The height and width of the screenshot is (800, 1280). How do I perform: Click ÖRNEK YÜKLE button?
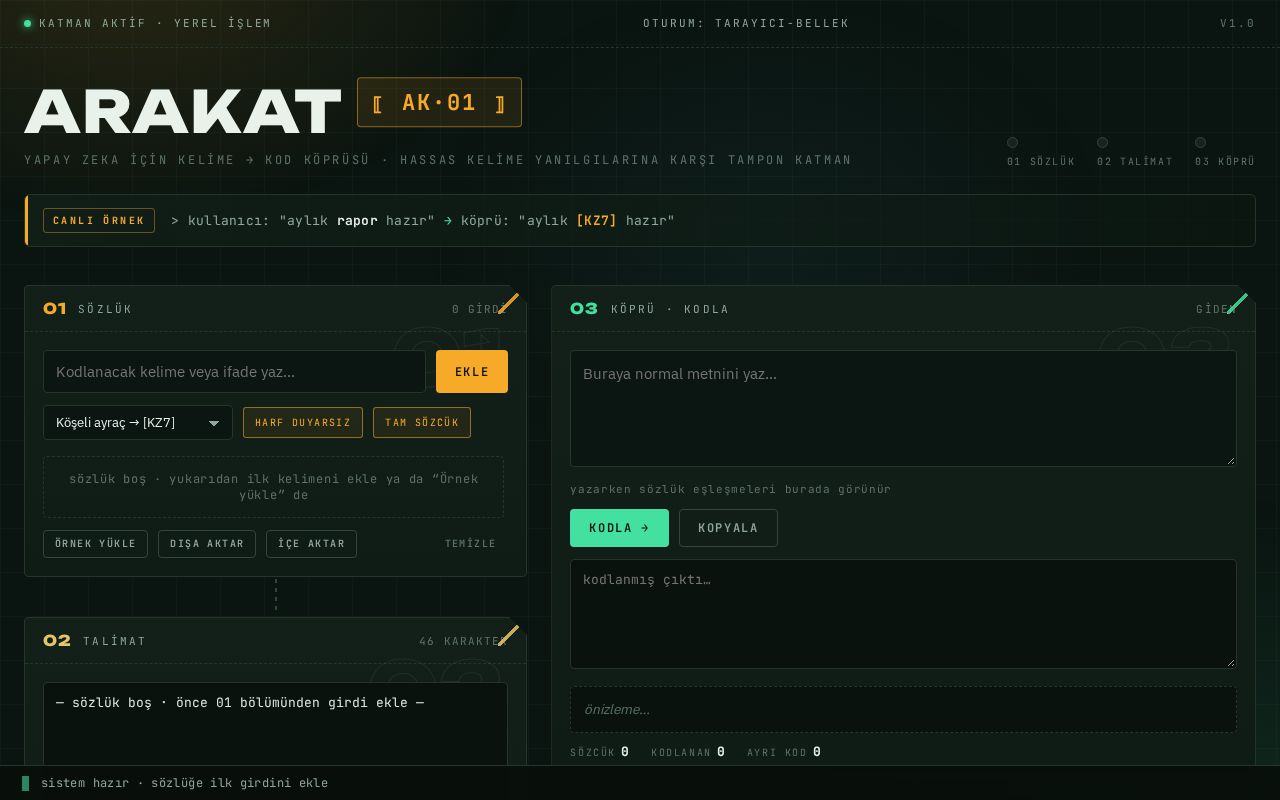tap(95, 544)
